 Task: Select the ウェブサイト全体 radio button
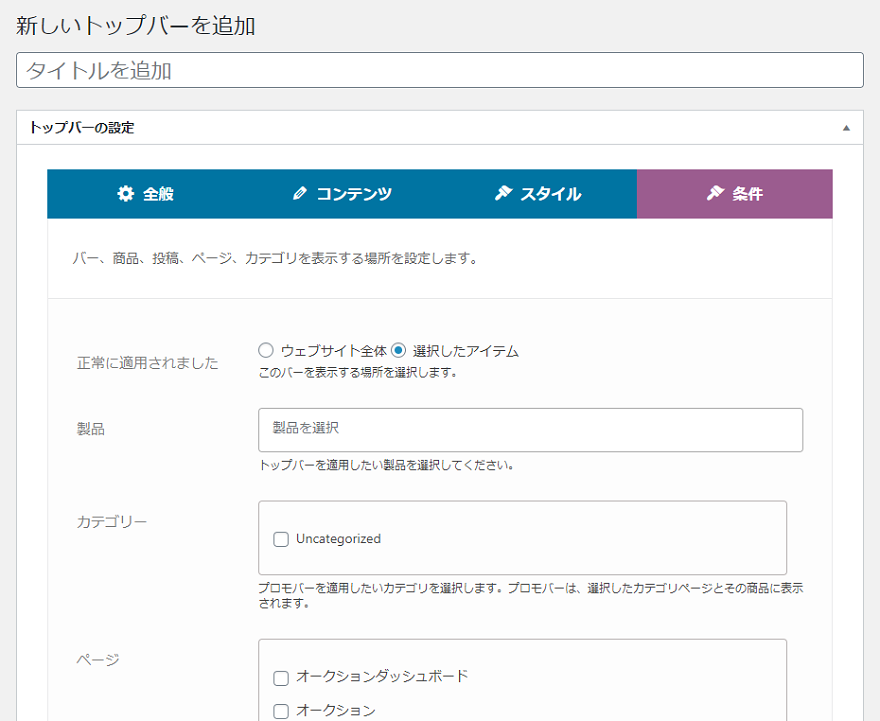coord(266,351)
